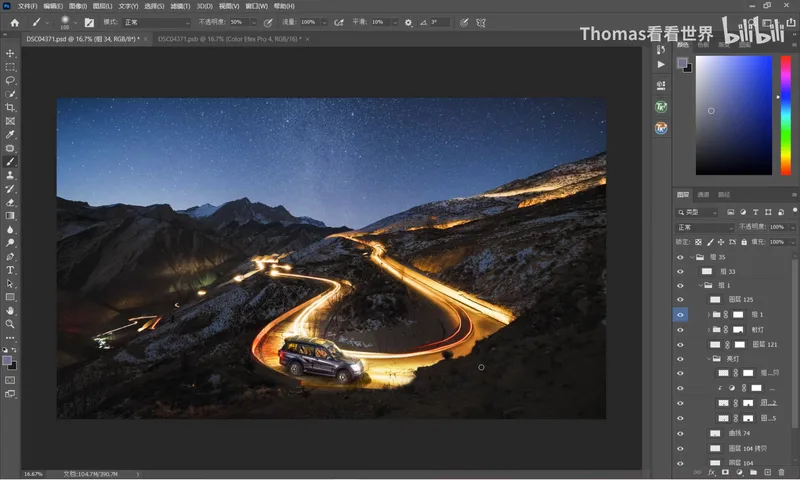
Task: Open the layer blend mode 正常 dropdown
Action: (x=705, y=228)
